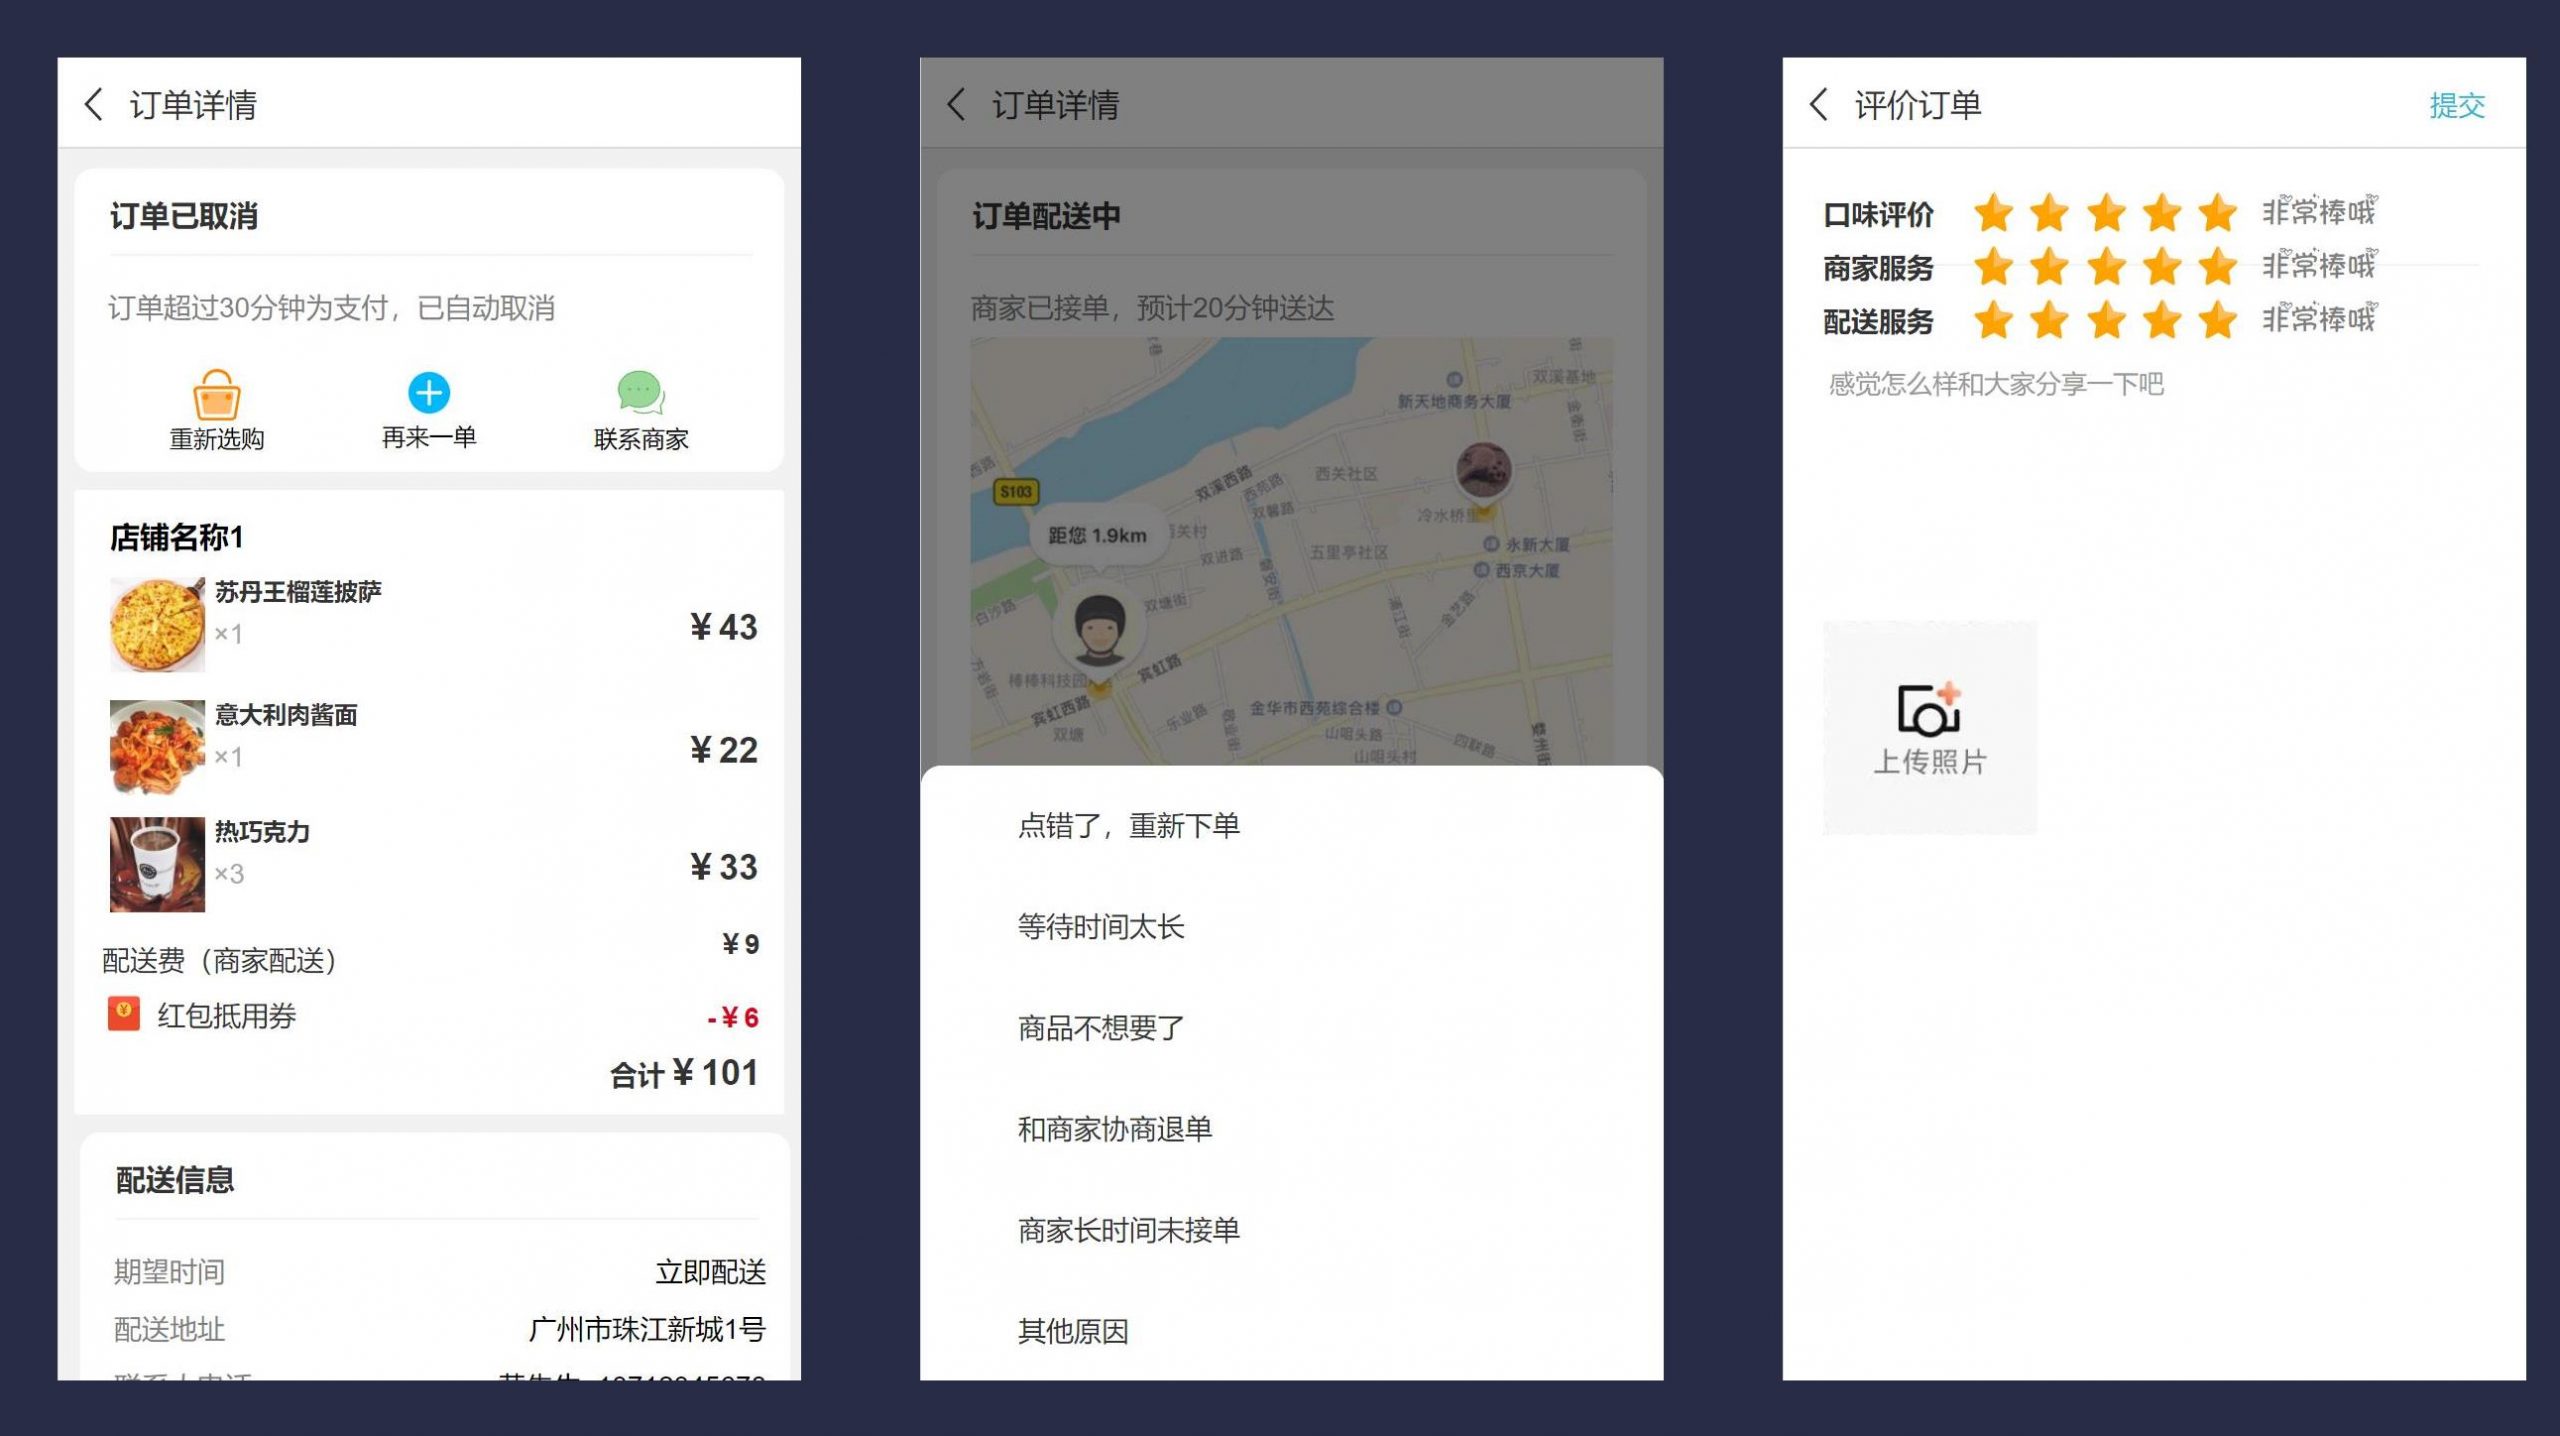Select 商品不想要了 option
The height and width of the screenshot is (1436, 2560).
[x=1100, y=1028]
